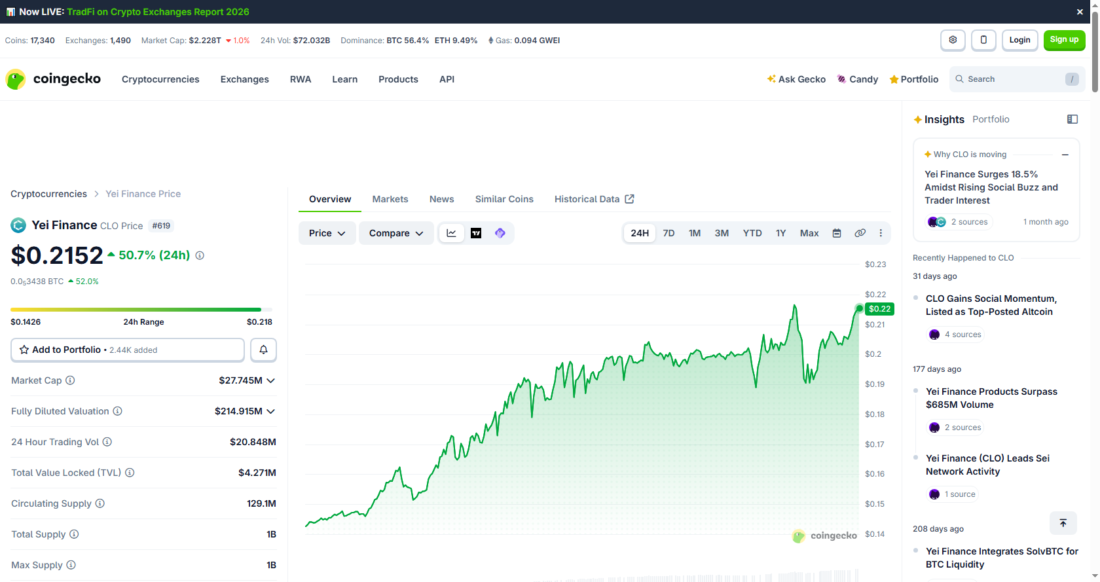Open the TradFi on Crypto Exchanges Report link
This screenshot has height=582, width=1100.
[158, 12]
